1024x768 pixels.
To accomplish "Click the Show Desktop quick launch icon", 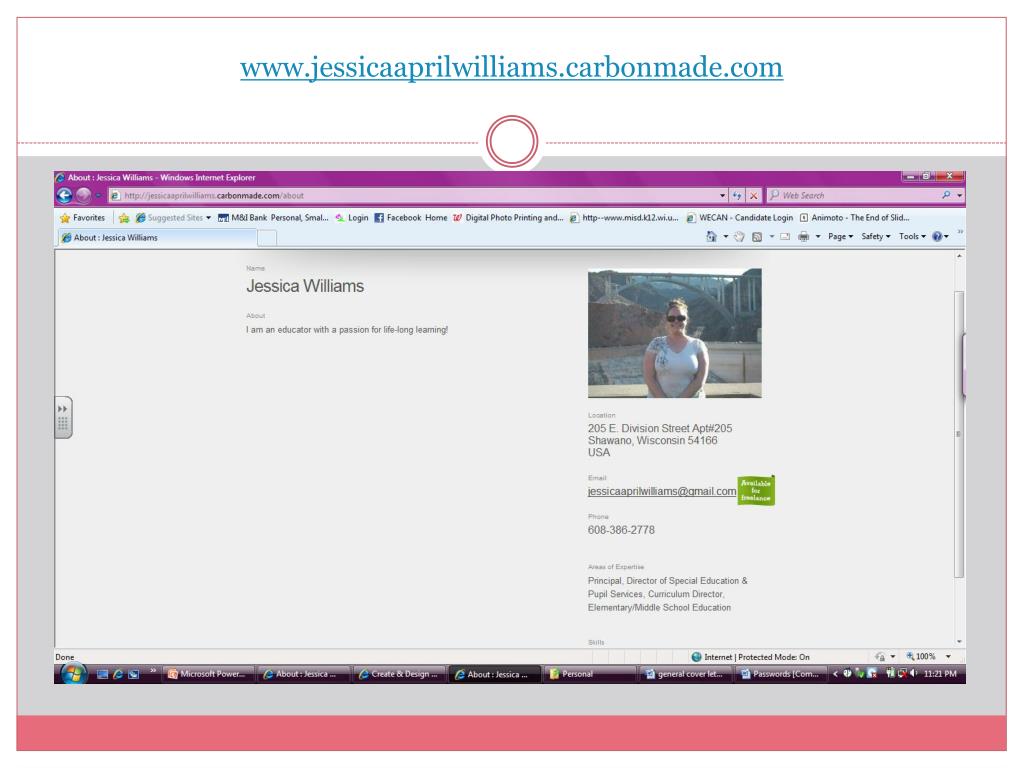I will (103, 674).
